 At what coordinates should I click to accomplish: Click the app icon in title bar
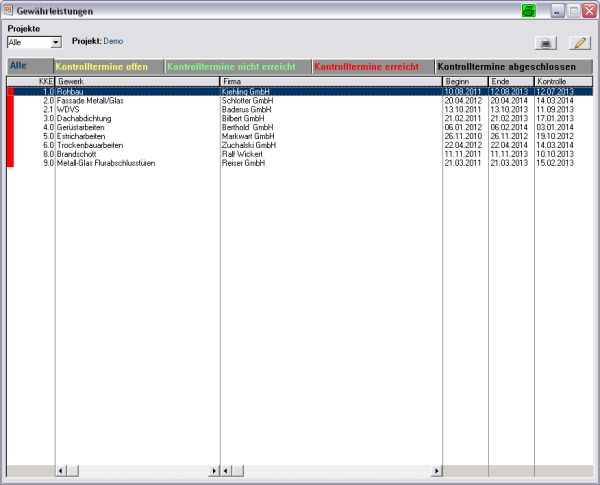click(x=9, y=11)
